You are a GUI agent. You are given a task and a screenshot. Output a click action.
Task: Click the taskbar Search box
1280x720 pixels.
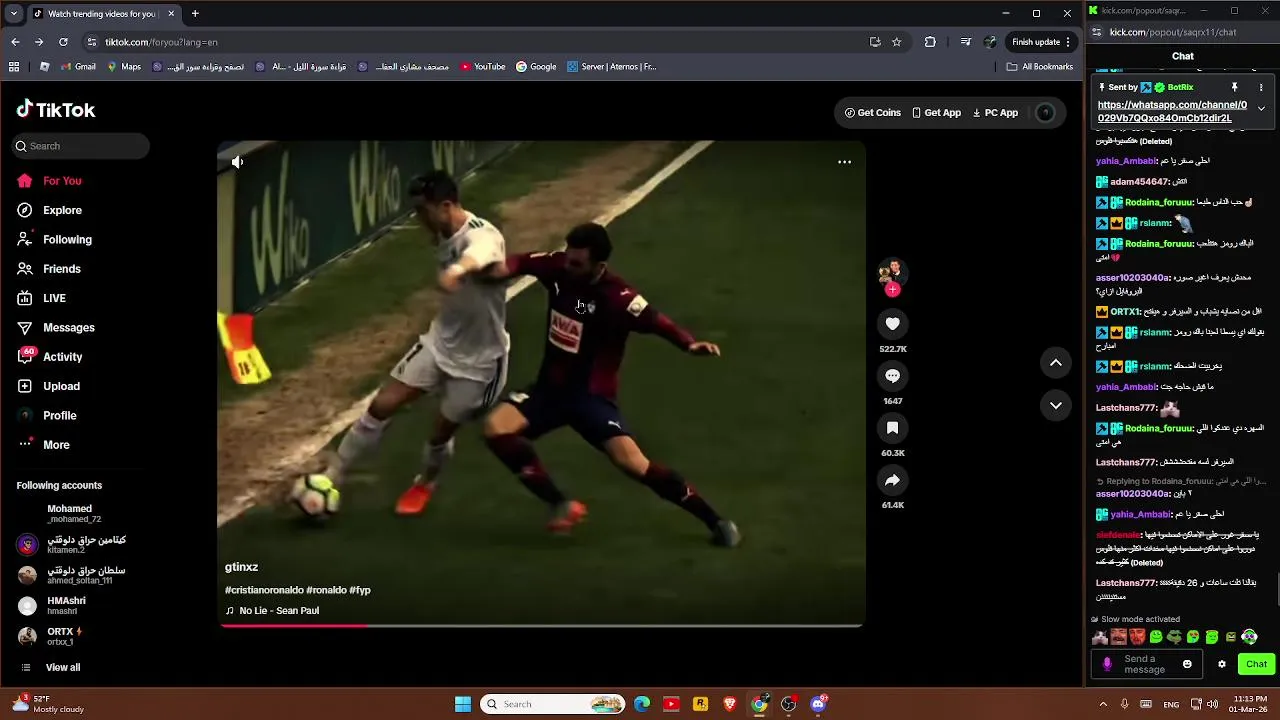tap(553, 704)
